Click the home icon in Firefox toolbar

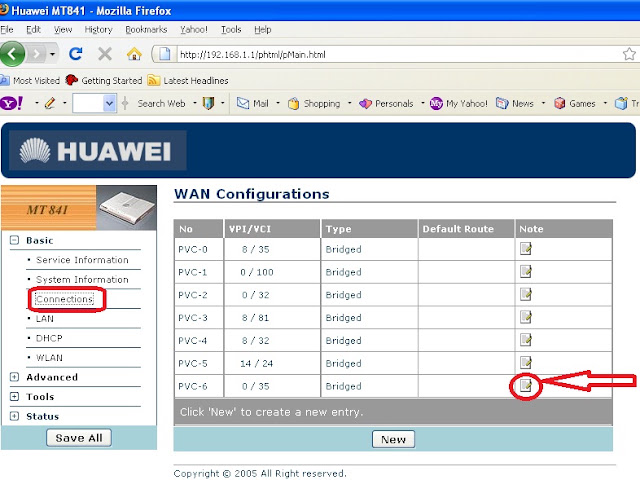(x=134, y=54)
